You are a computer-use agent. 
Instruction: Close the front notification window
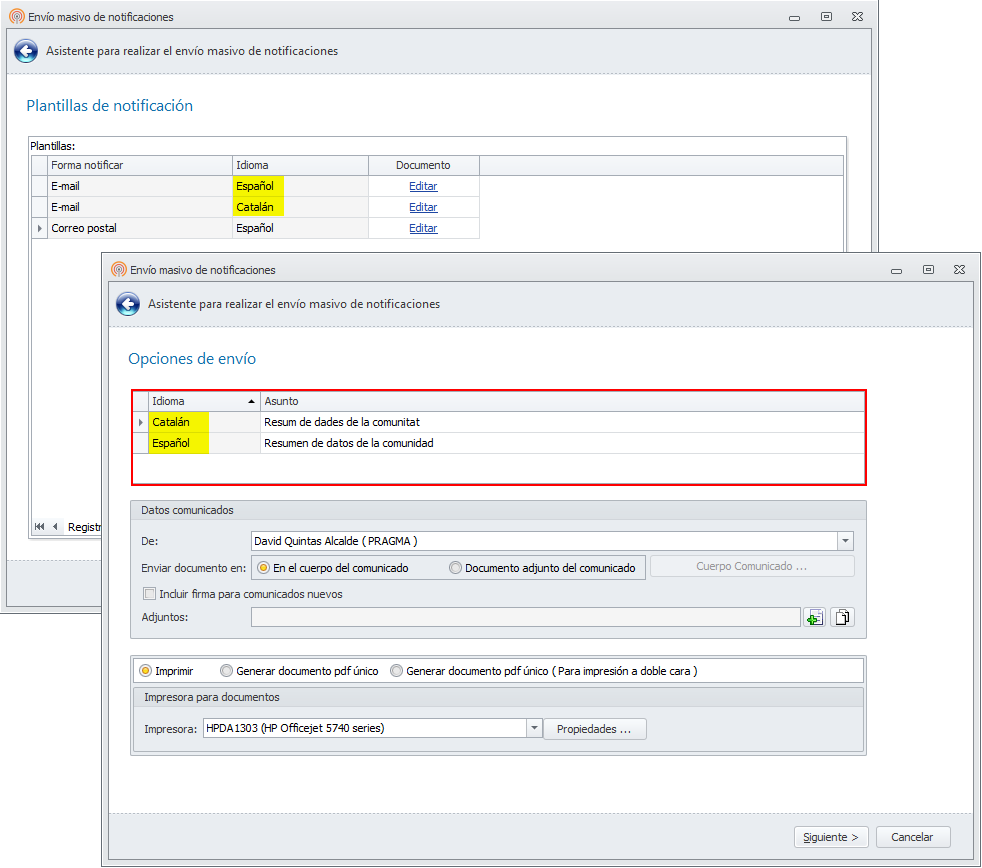959,269
